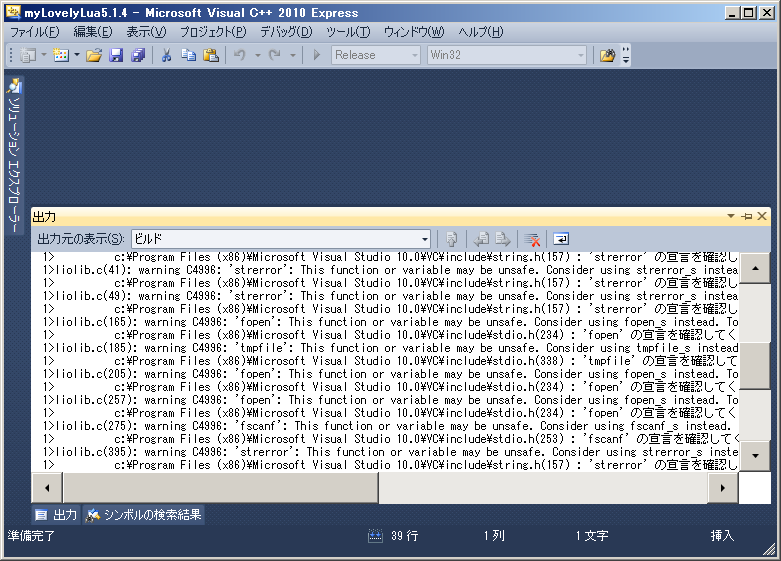Image resolution: width=781 pixels, height=561 pixels.
Task: Save the current file with floppy icon
Action: [116, 55]
